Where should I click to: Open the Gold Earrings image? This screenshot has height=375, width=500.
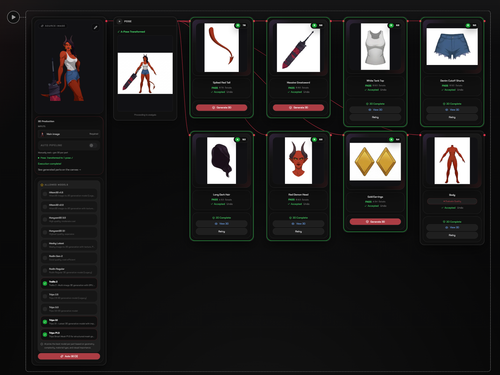pos(375,162)
